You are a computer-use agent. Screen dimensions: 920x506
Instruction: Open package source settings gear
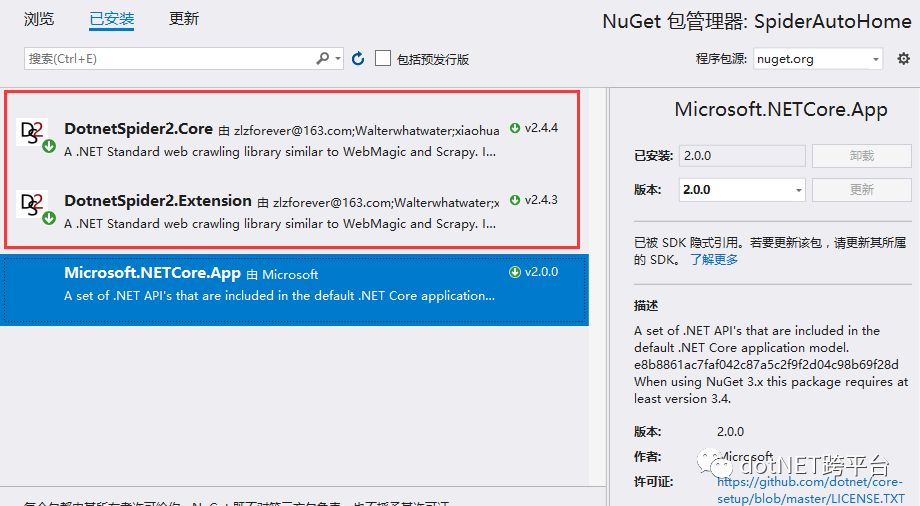[904, 59]
